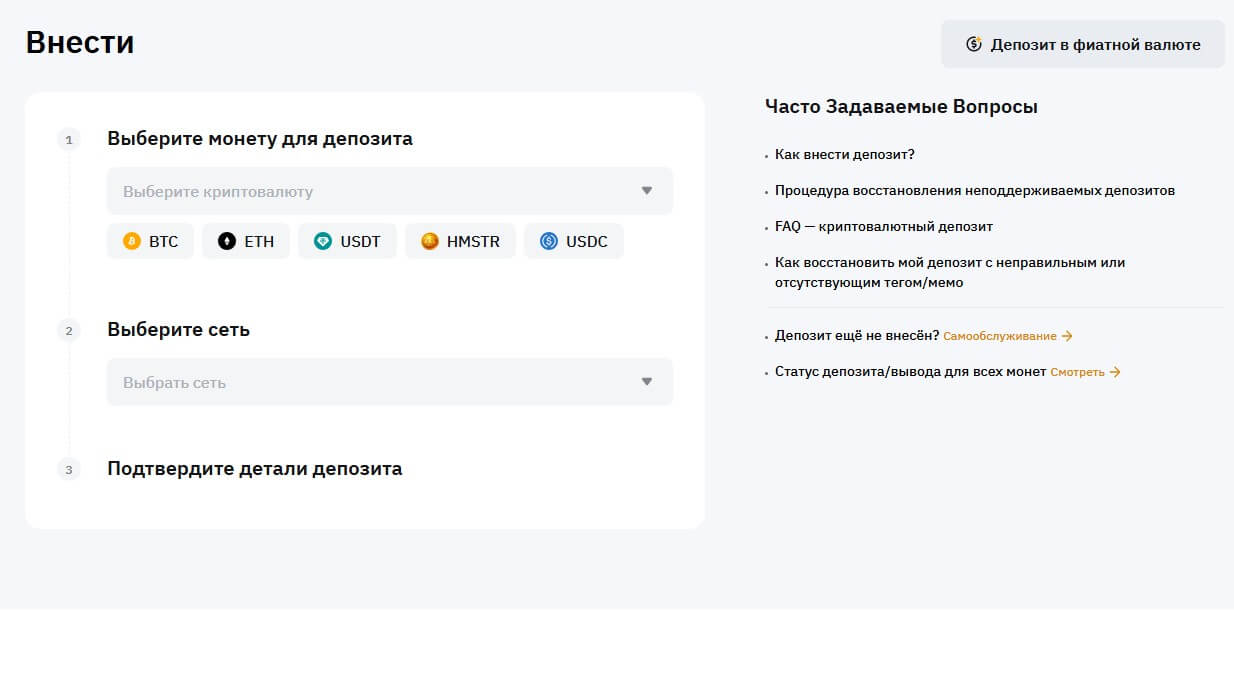
Task: Click the USDC coin icon
Action: [549, 241]
